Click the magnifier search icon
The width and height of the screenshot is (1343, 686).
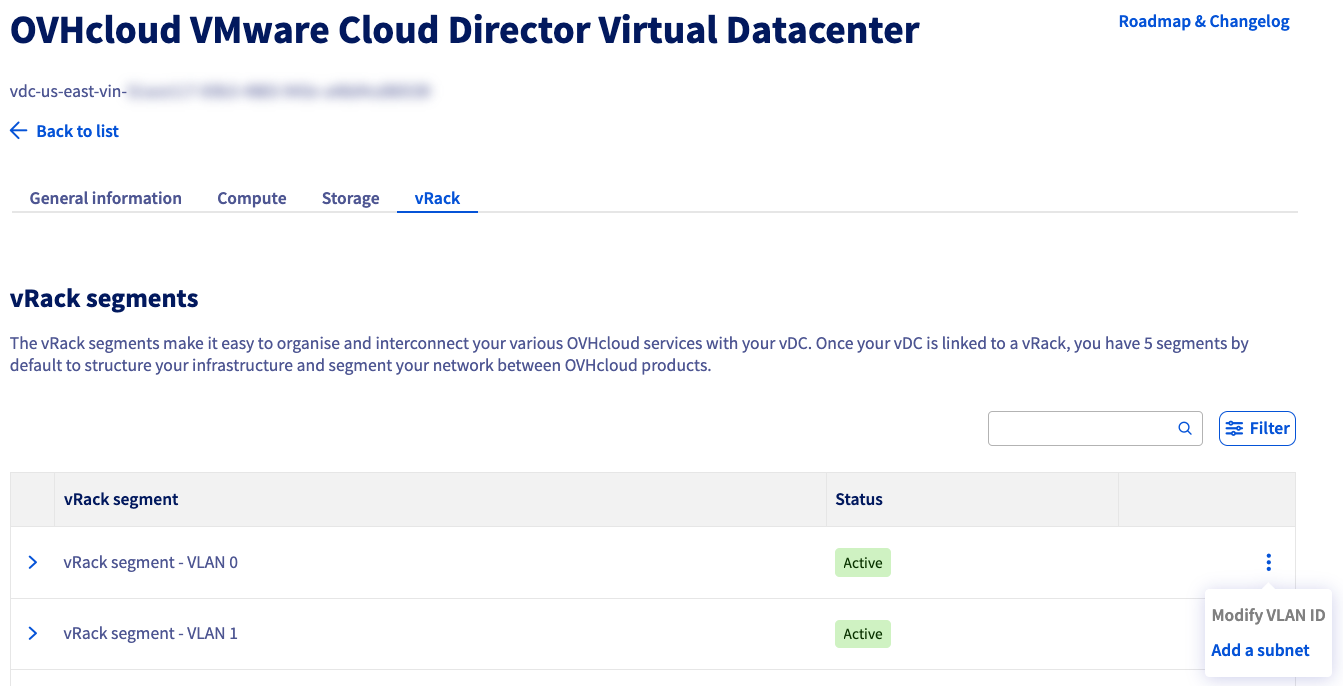1185,429
